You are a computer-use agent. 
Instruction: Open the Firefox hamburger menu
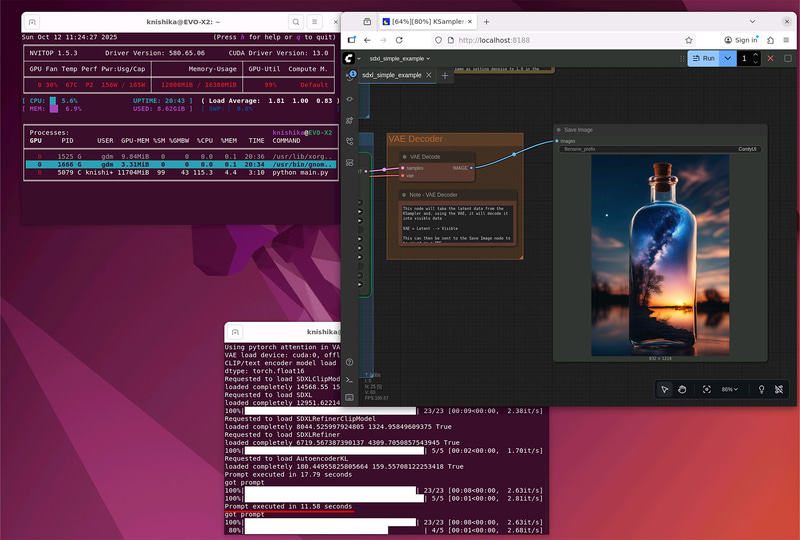786,40
